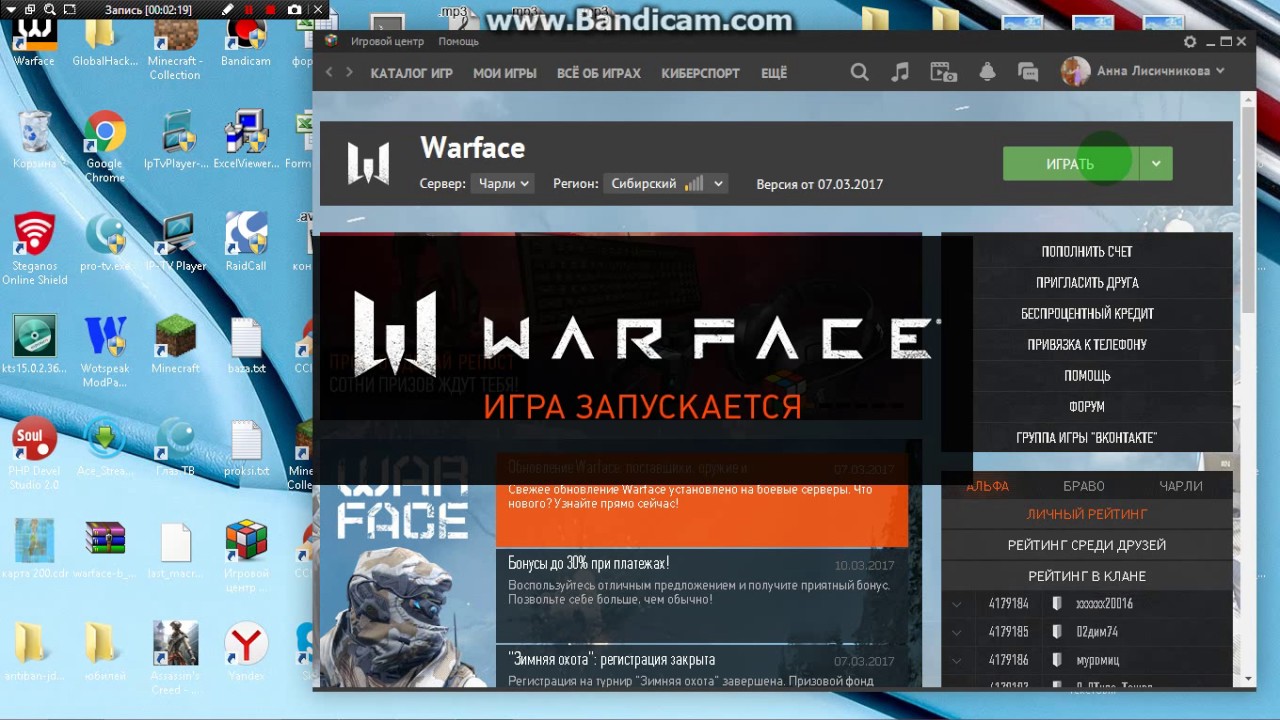
Task: Open the chat messages icon
Action: (x=1027, y=72)
